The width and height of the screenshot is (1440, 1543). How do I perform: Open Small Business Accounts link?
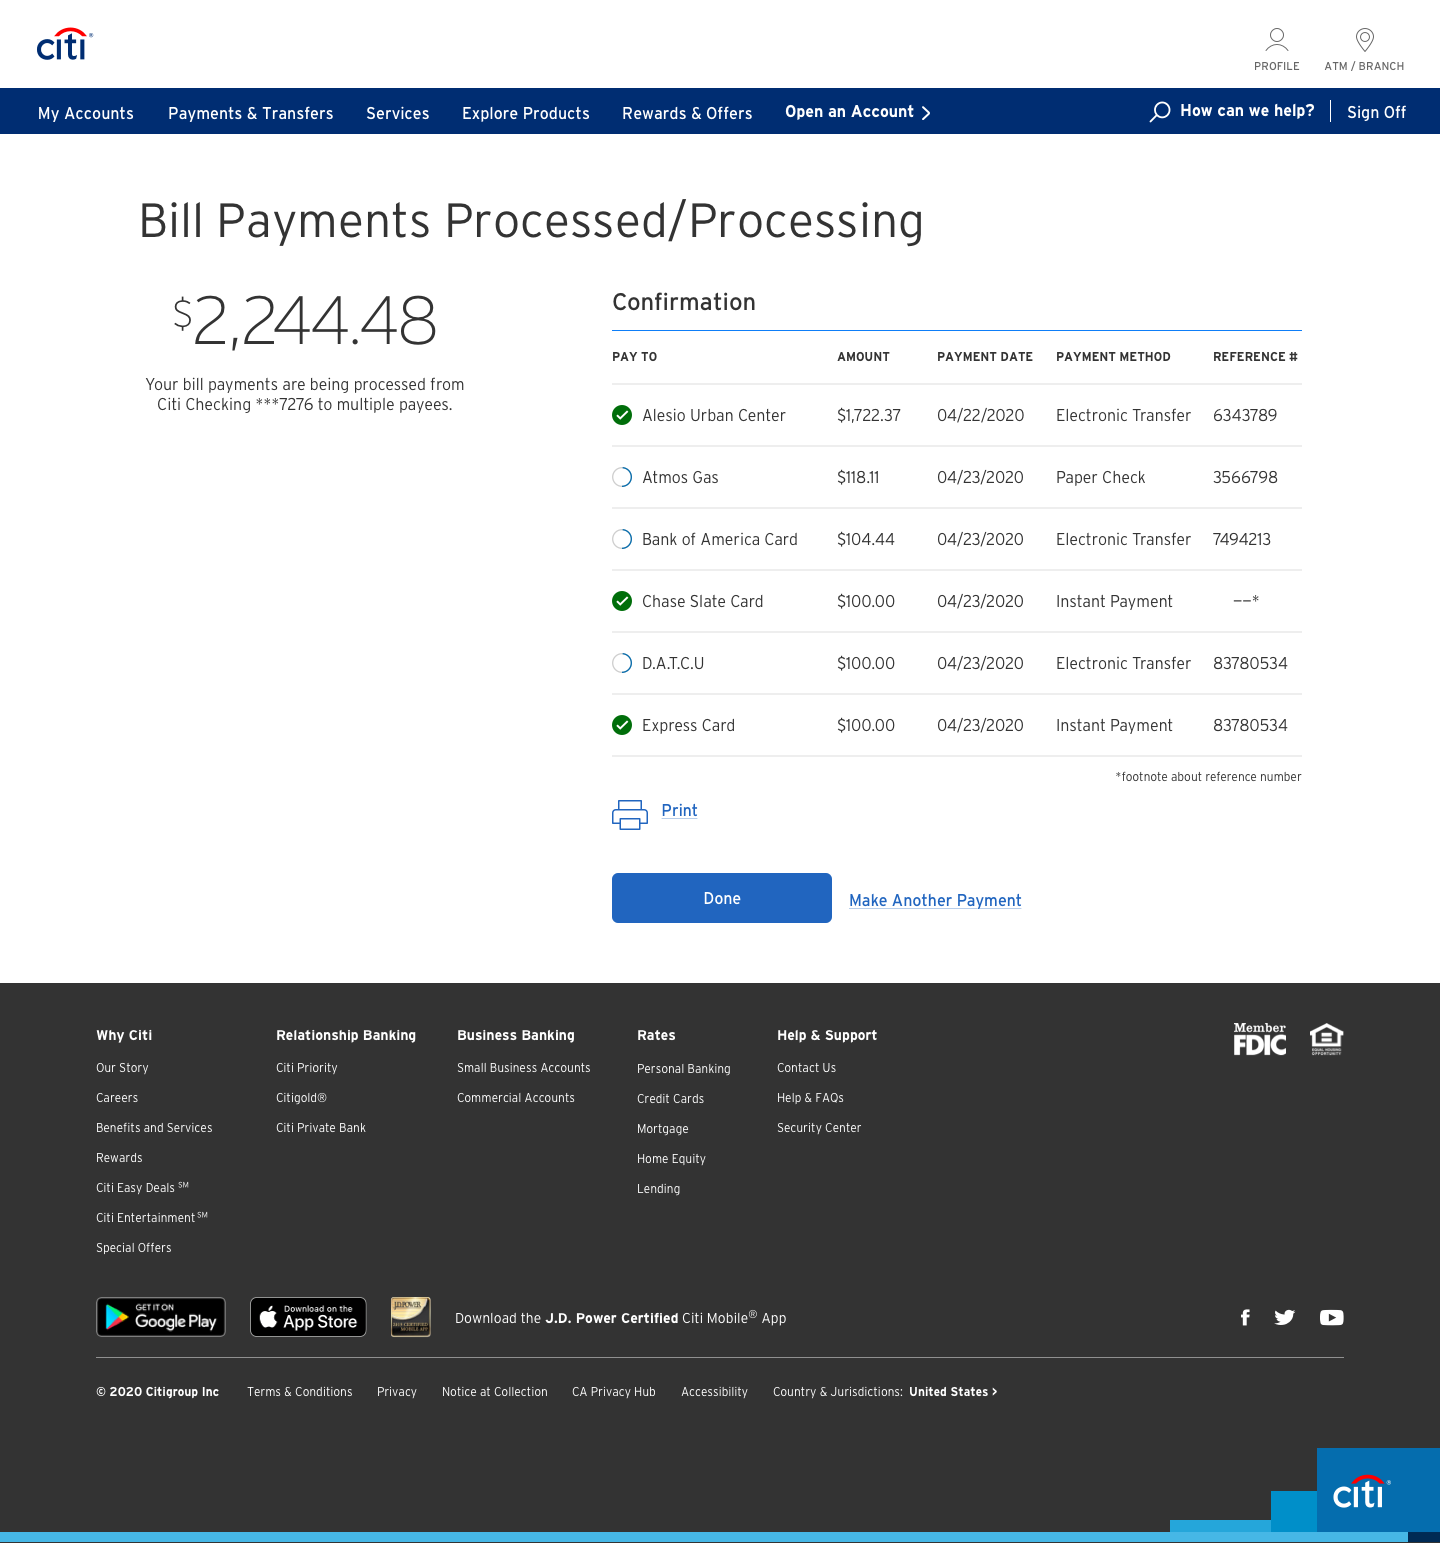click(x=524, y=1067)
